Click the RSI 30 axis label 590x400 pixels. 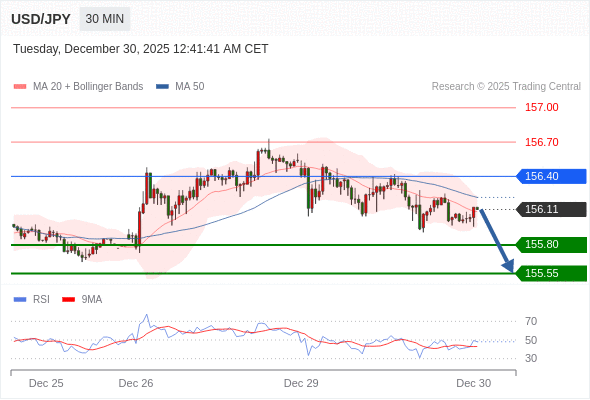(x=531, y=358)
